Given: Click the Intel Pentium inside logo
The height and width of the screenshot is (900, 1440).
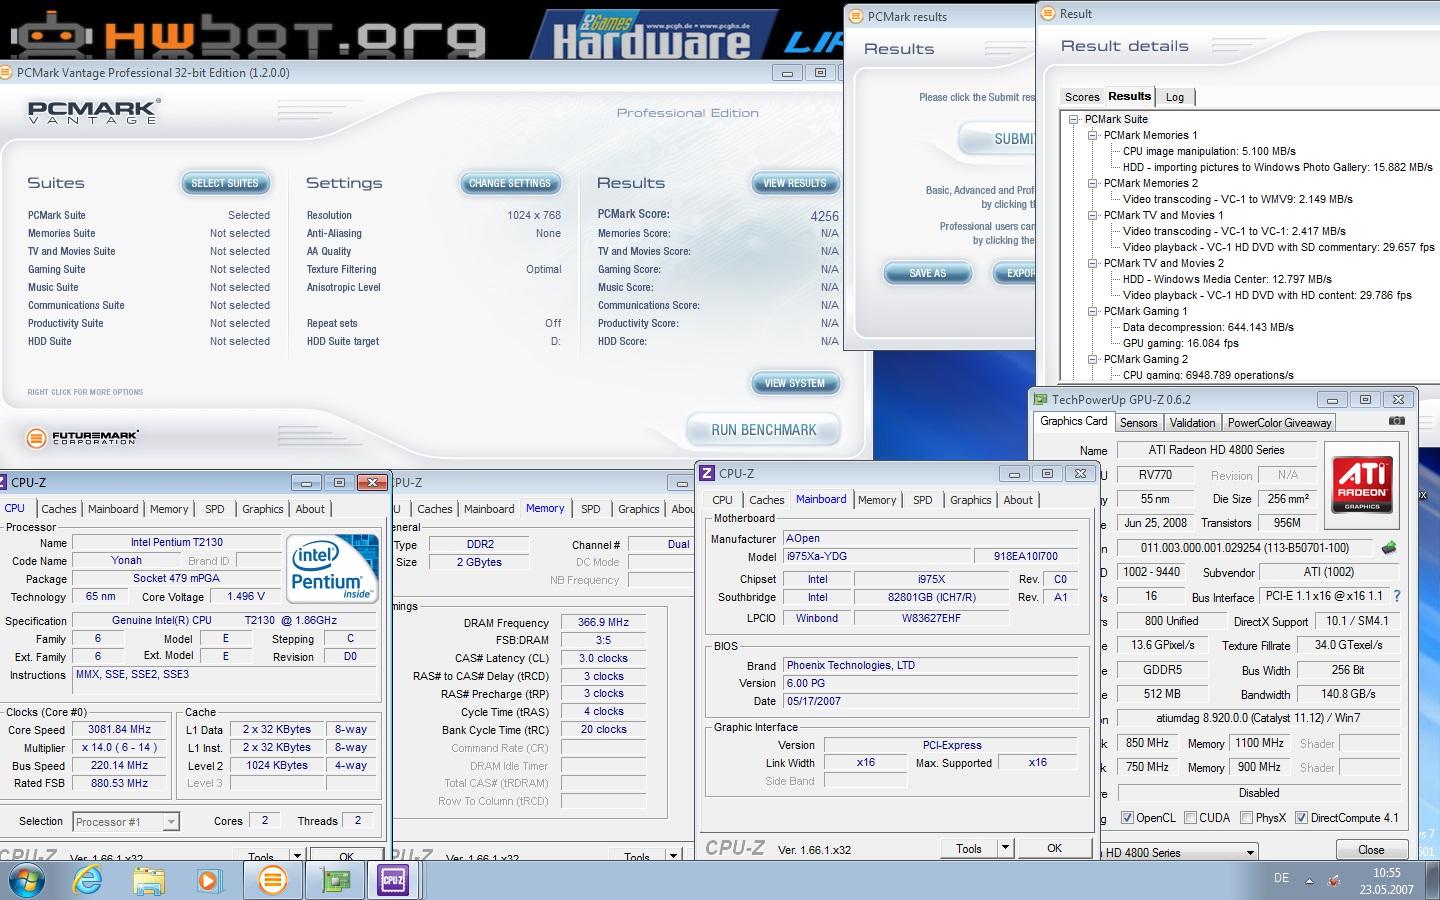Looking at the screenshot, I should click(x=332, y=568).
